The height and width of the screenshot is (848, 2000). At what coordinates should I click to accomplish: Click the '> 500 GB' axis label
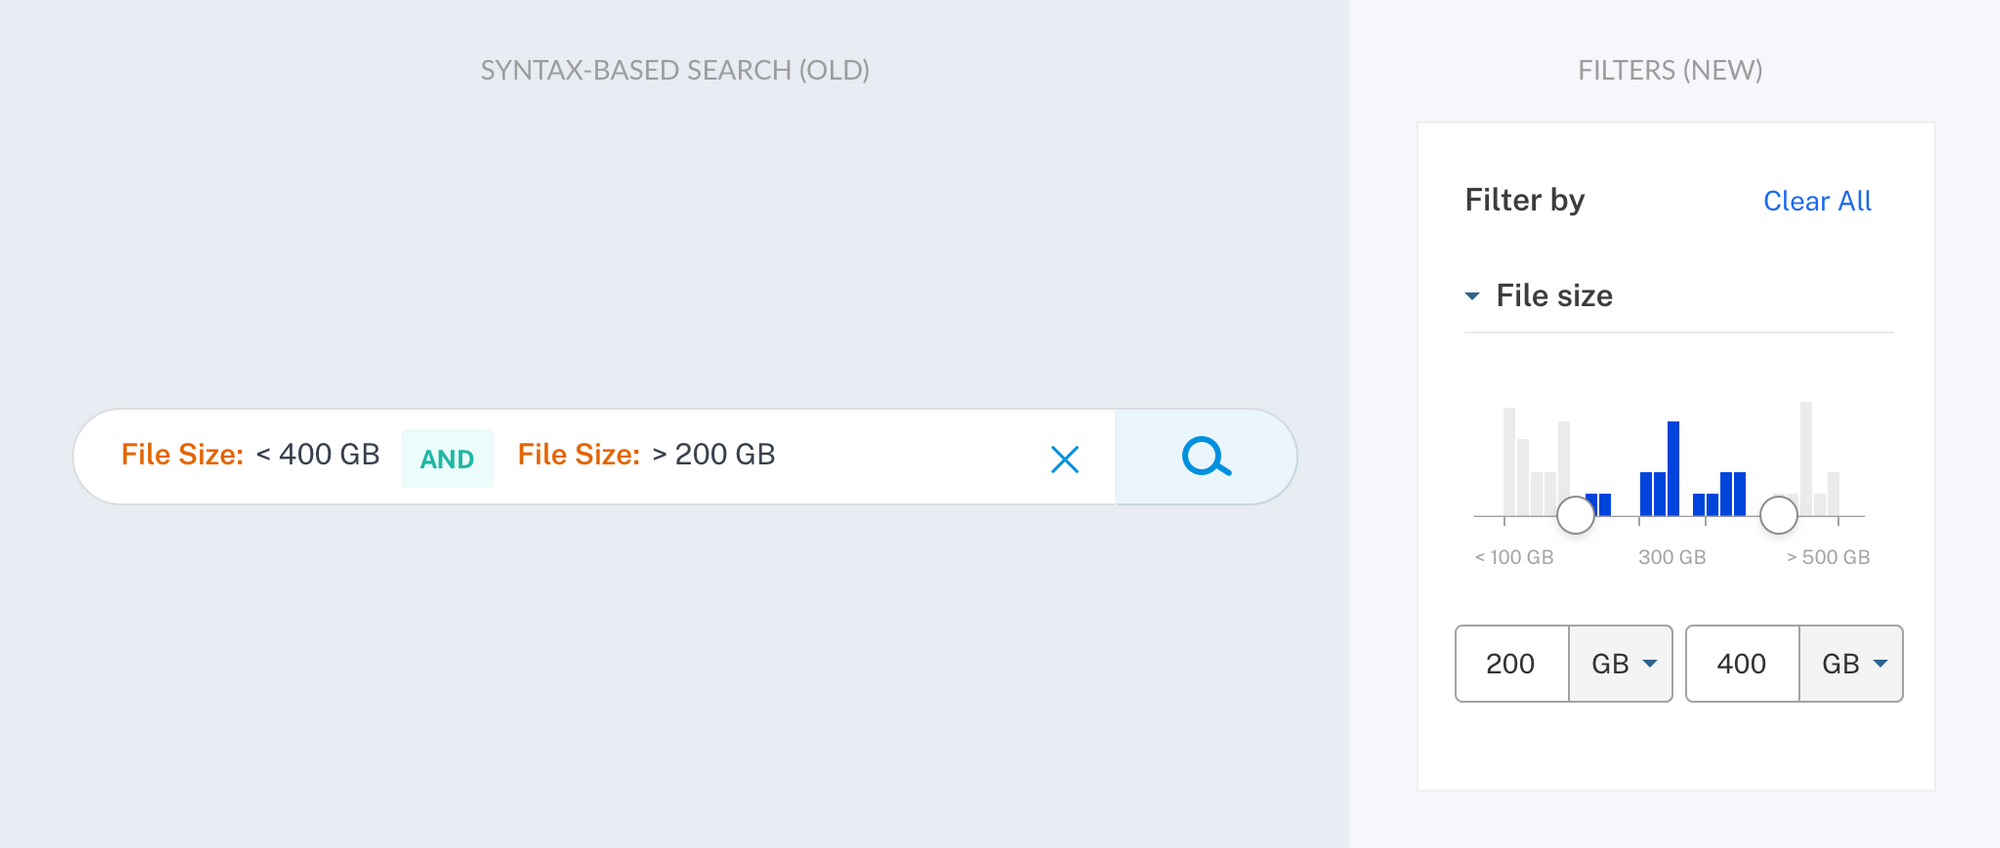point(1828,557)
